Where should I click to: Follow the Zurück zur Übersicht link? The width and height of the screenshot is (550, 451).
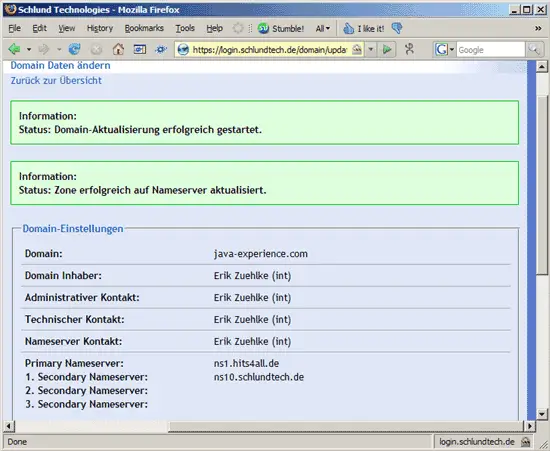[x=56, y=80]
